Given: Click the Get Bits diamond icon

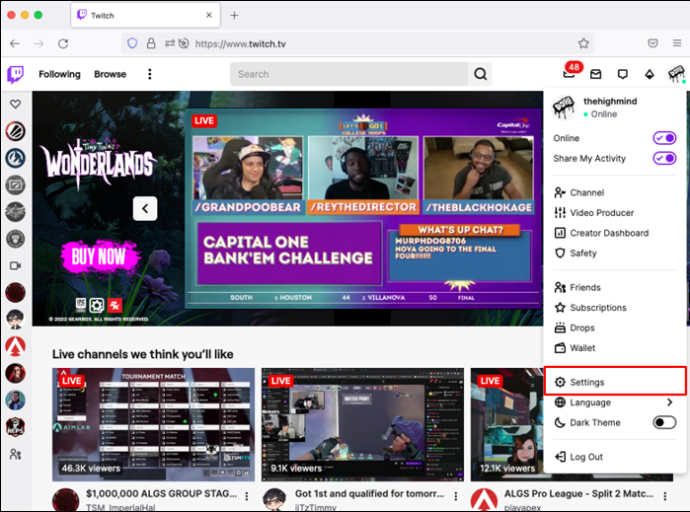Looking at the screenshot, I should (649, 74).
